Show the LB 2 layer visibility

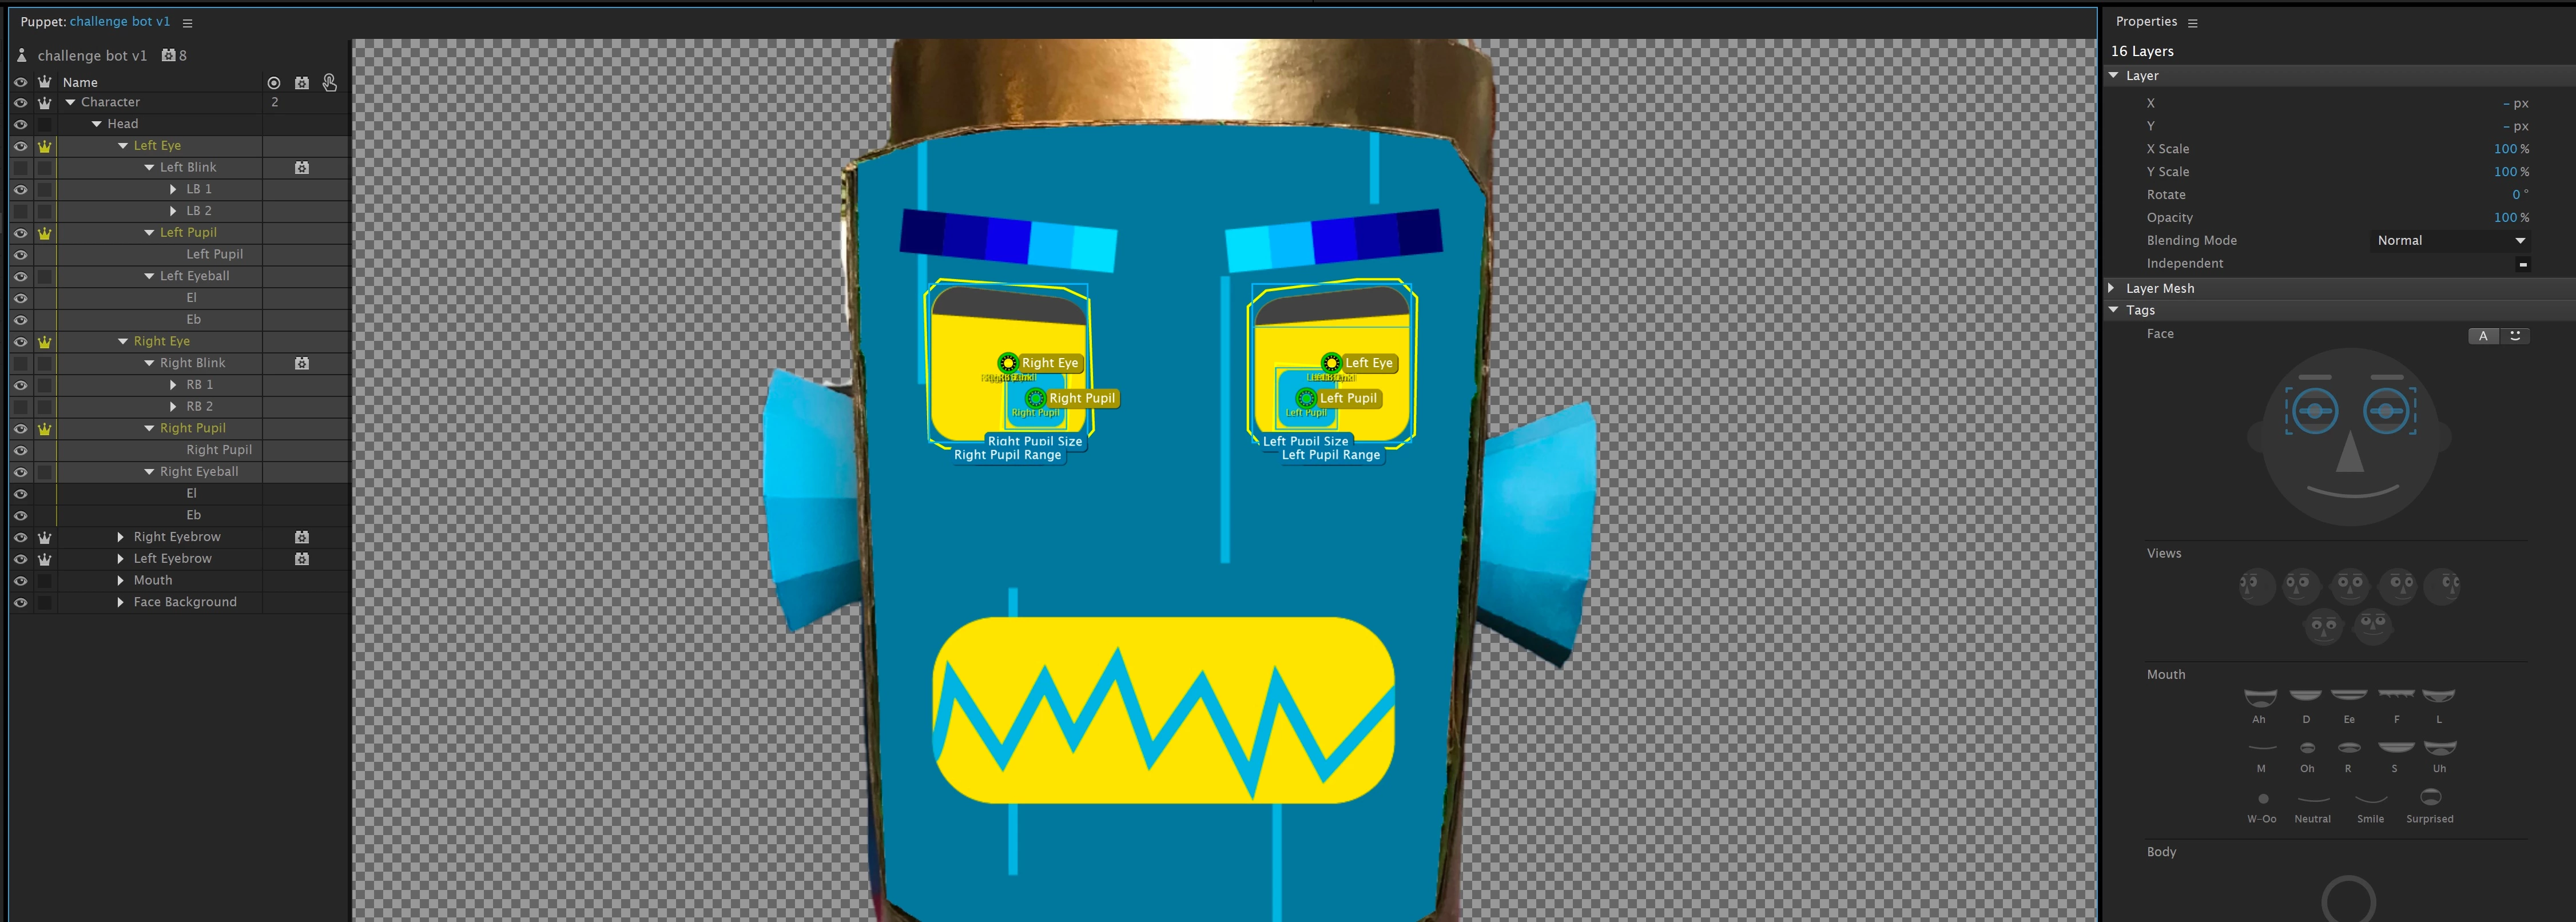(x=20, y=211)
